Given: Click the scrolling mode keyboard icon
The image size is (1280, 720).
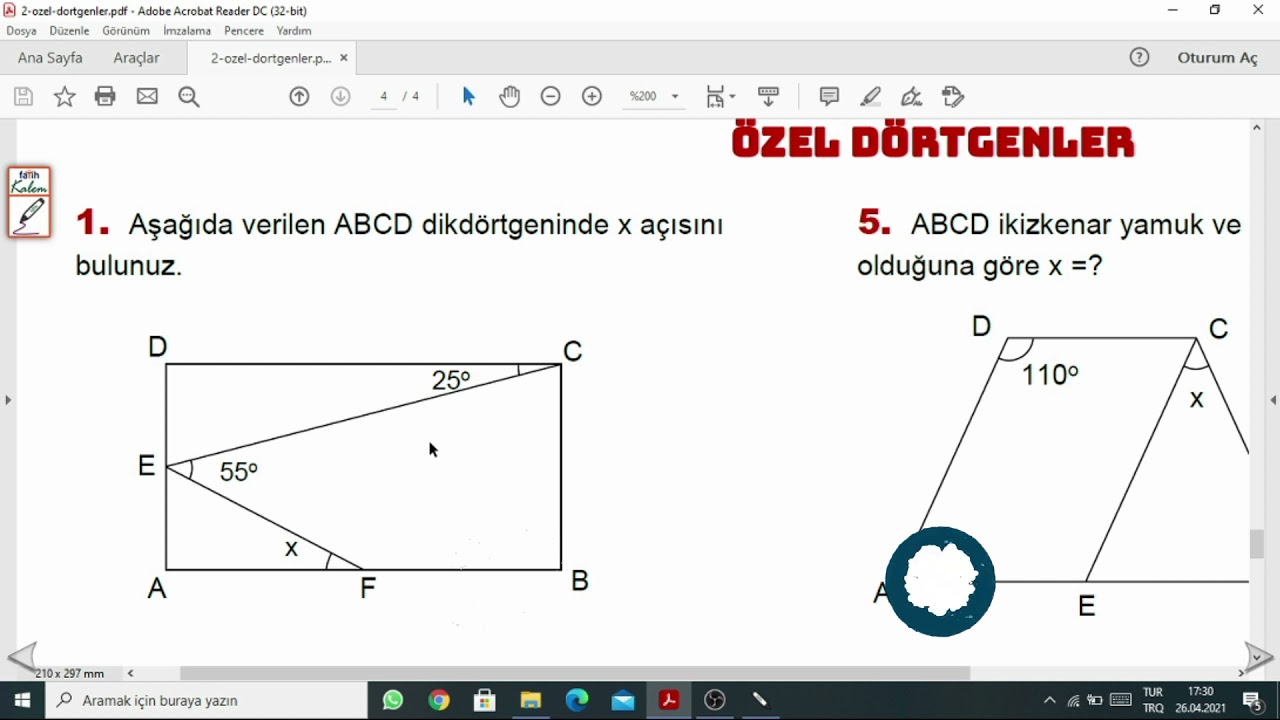Looking at the screenshot, I should pyautogui.click(x=769, y=97).
